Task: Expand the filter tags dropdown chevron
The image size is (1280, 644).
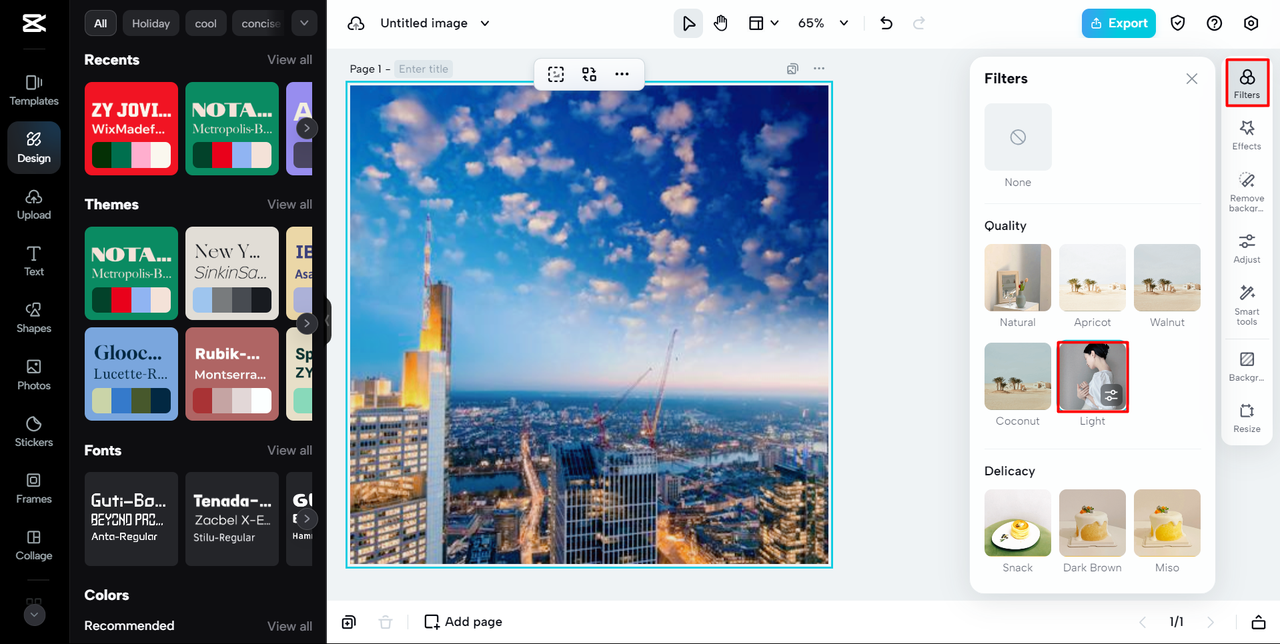Action: (304, 23)
